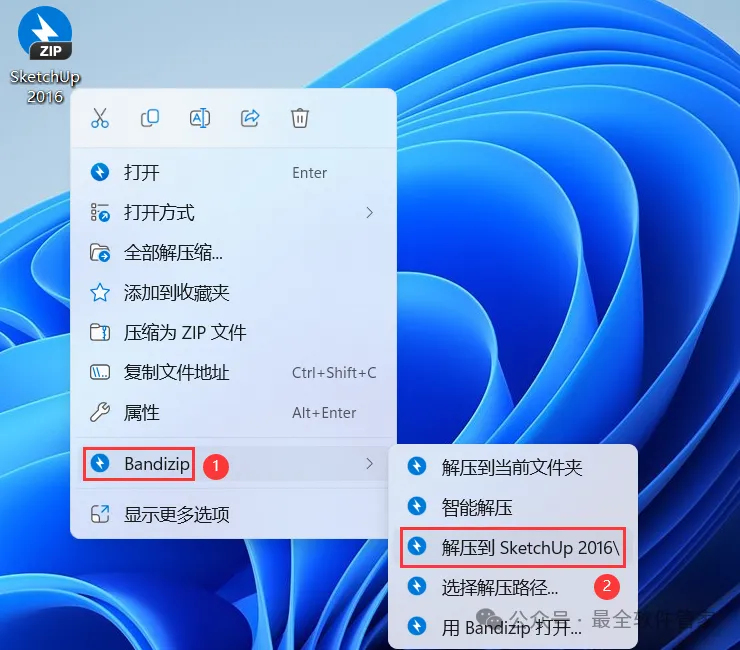Open 属性 from the context menu
Image resolution: width=740 pixels, height=650 pixels.
pos(234,413)
